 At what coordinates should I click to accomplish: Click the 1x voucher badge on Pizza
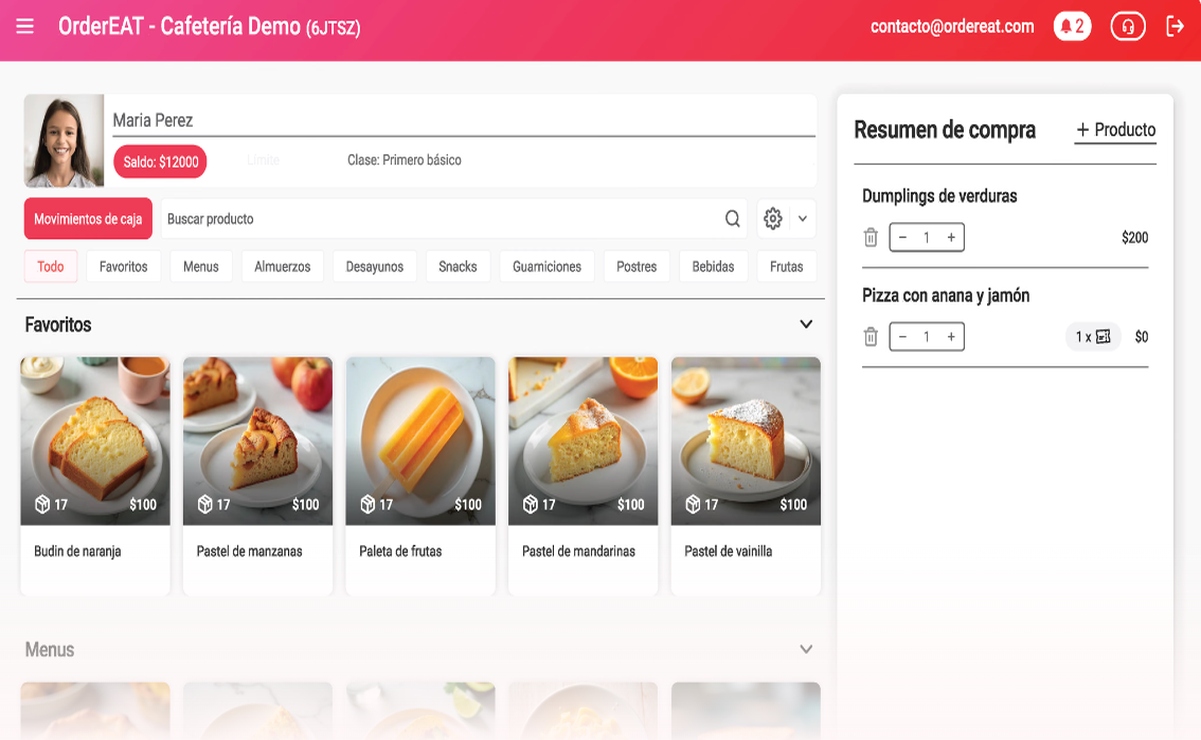[1093, 337]
